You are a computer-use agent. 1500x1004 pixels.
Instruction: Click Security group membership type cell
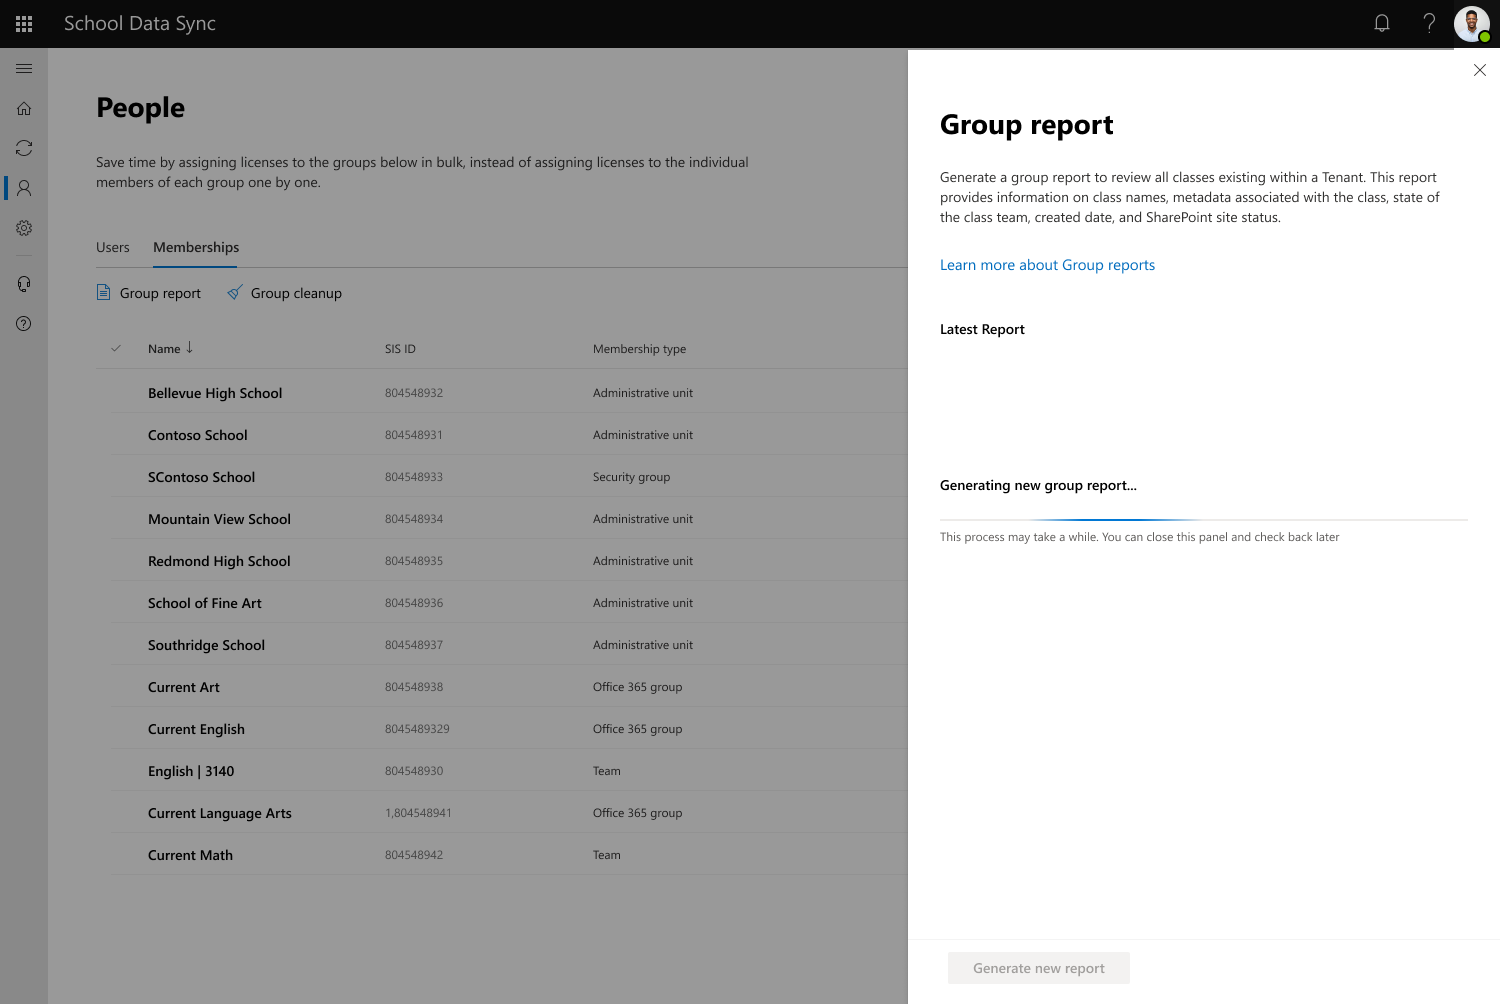pyautogui.click(x=631, y=477)
